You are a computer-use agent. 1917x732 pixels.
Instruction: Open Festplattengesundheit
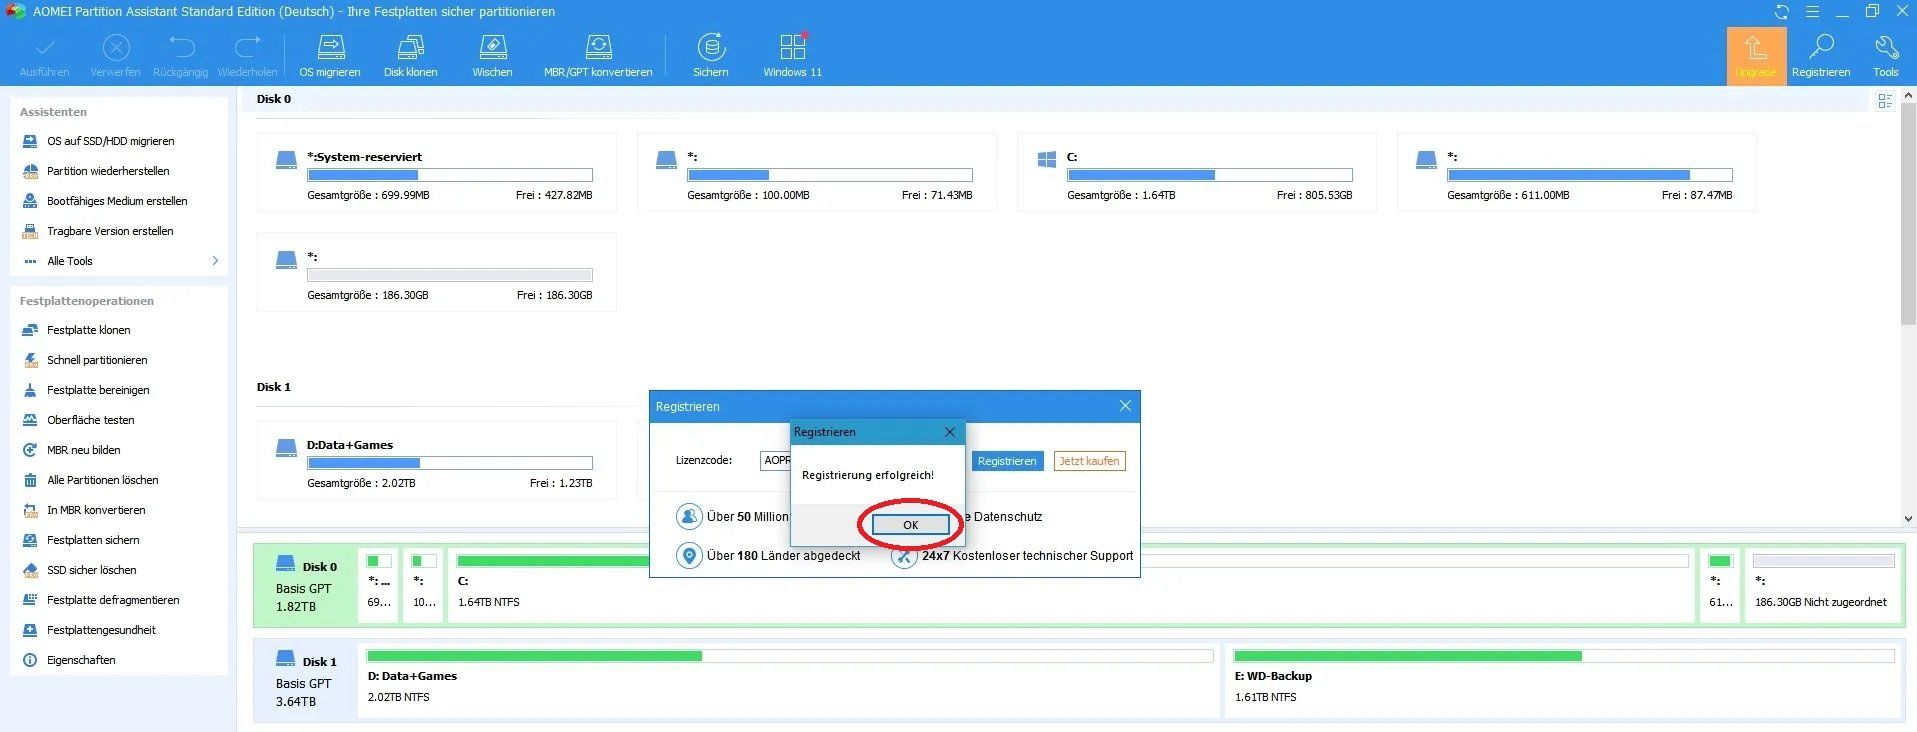tap(101, 630)
